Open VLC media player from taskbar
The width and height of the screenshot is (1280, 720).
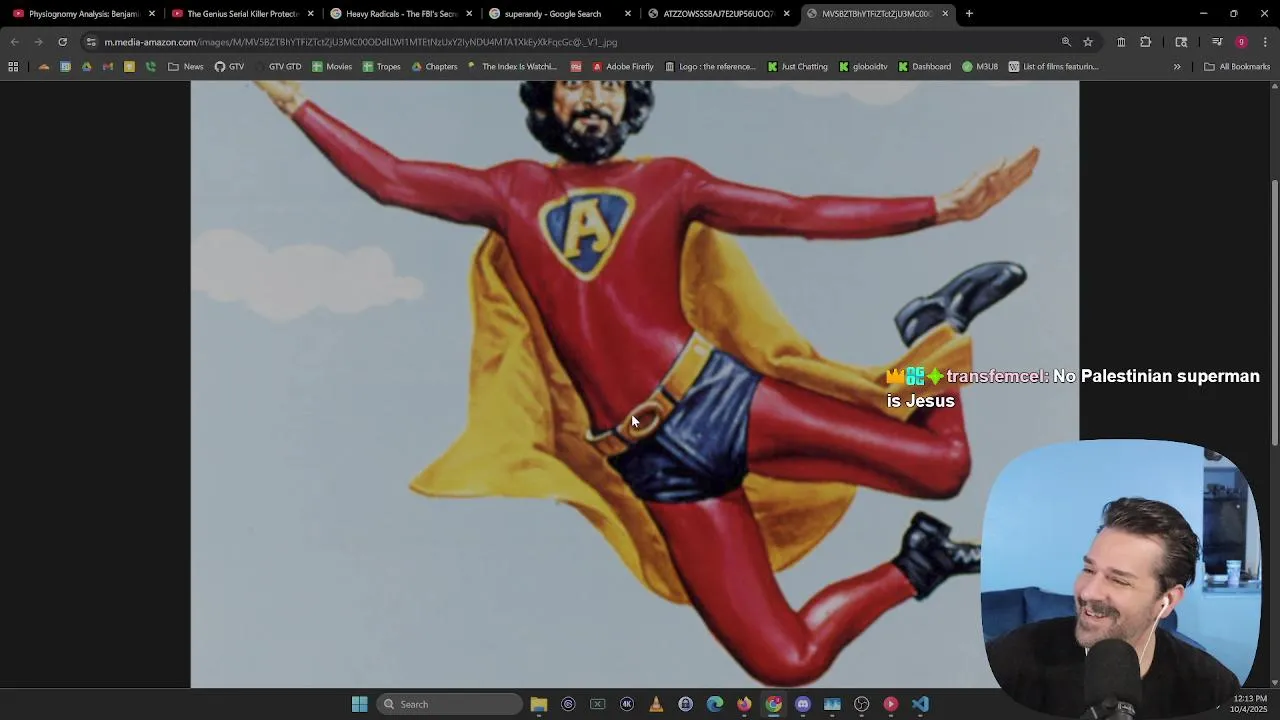pyautogui.click(x=656, y=704)
